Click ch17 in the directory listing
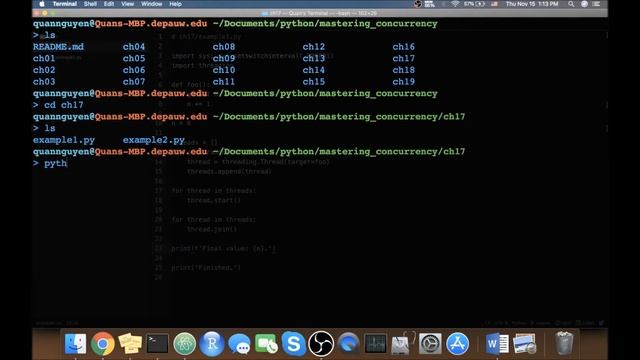This screenshot has width=640, height=360. [404, 58]
